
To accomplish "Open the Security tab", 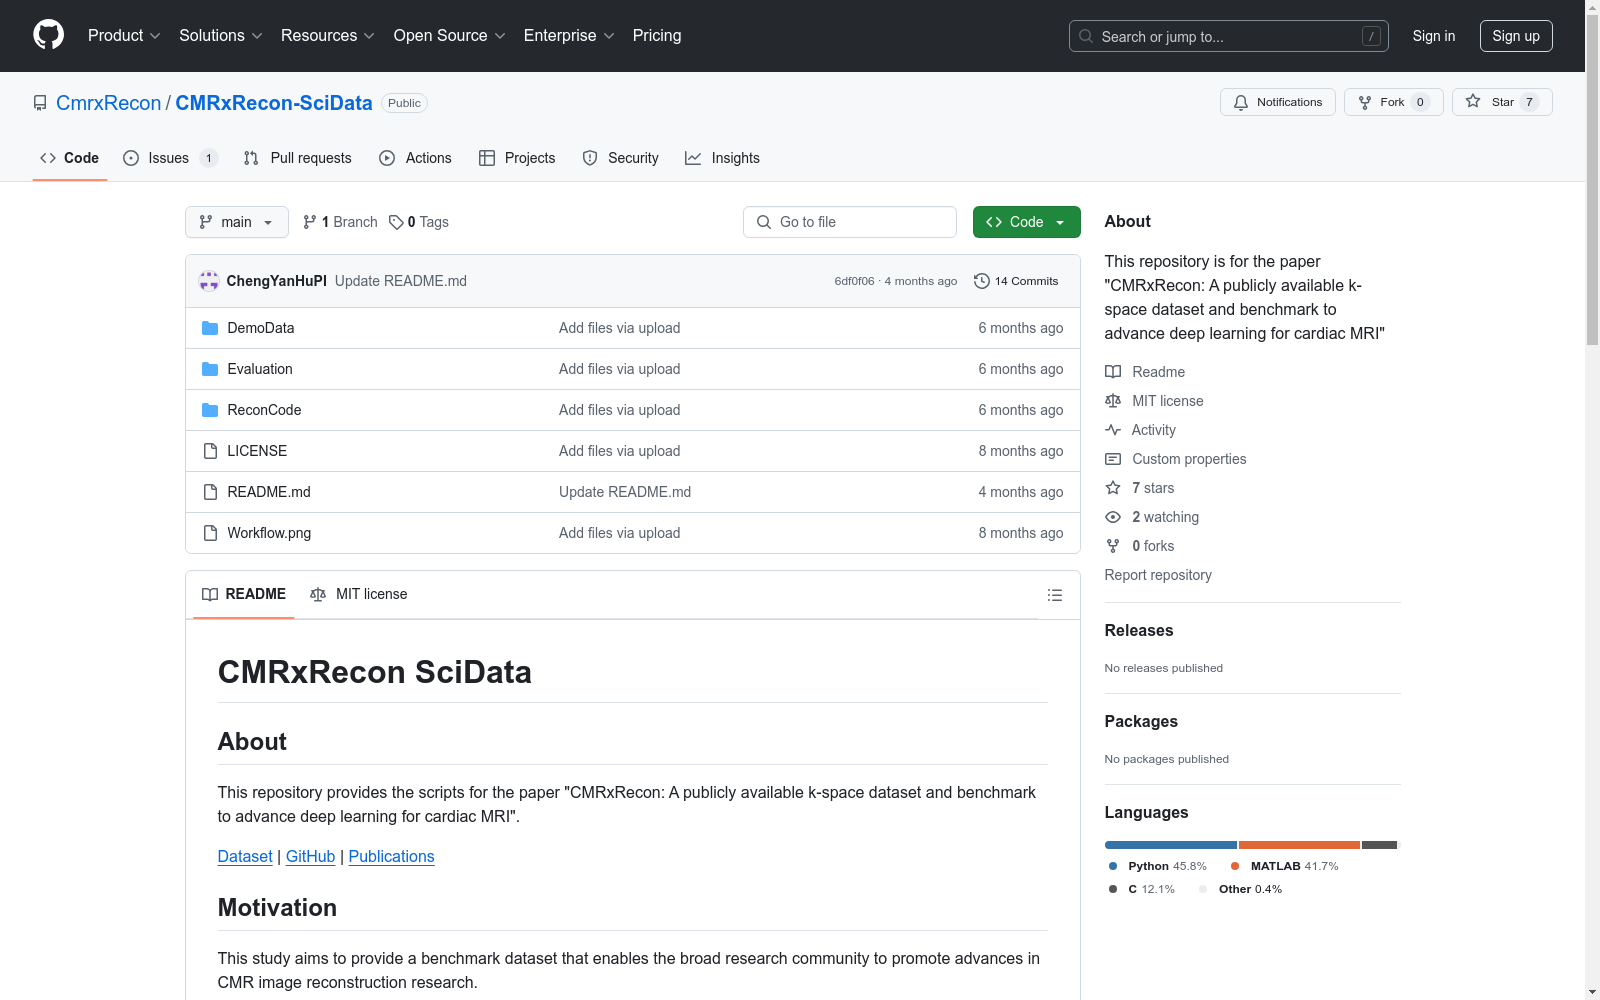I will click(x=621, y=158).
